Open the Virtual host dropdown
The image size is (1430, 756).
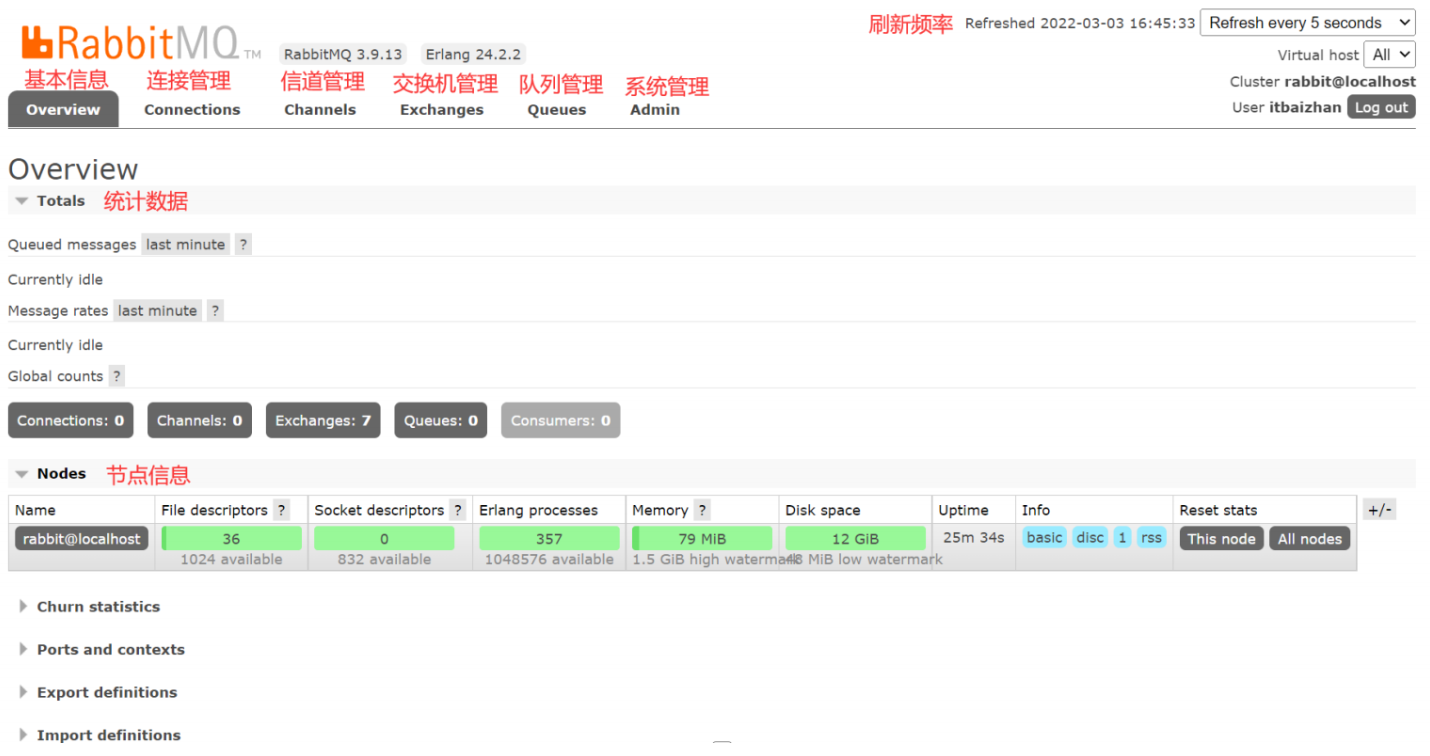[1391, 55]
